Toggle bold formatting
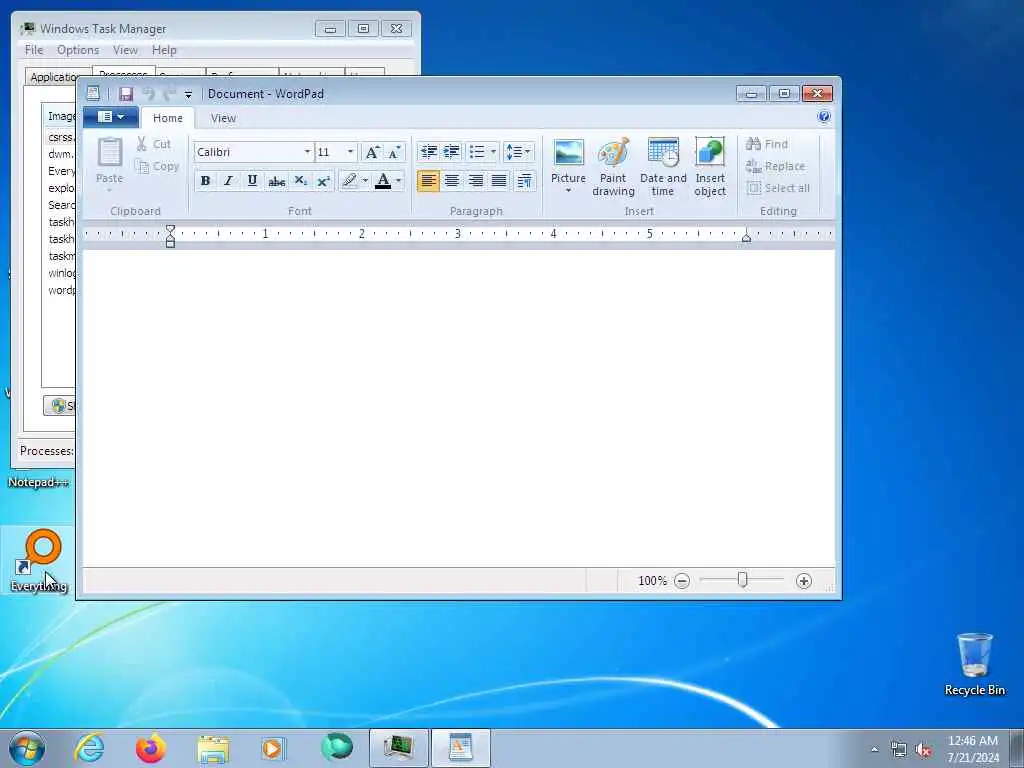The width and height of the screenshot is (1024, 768). pyautogui.click(x=205, y=181)
